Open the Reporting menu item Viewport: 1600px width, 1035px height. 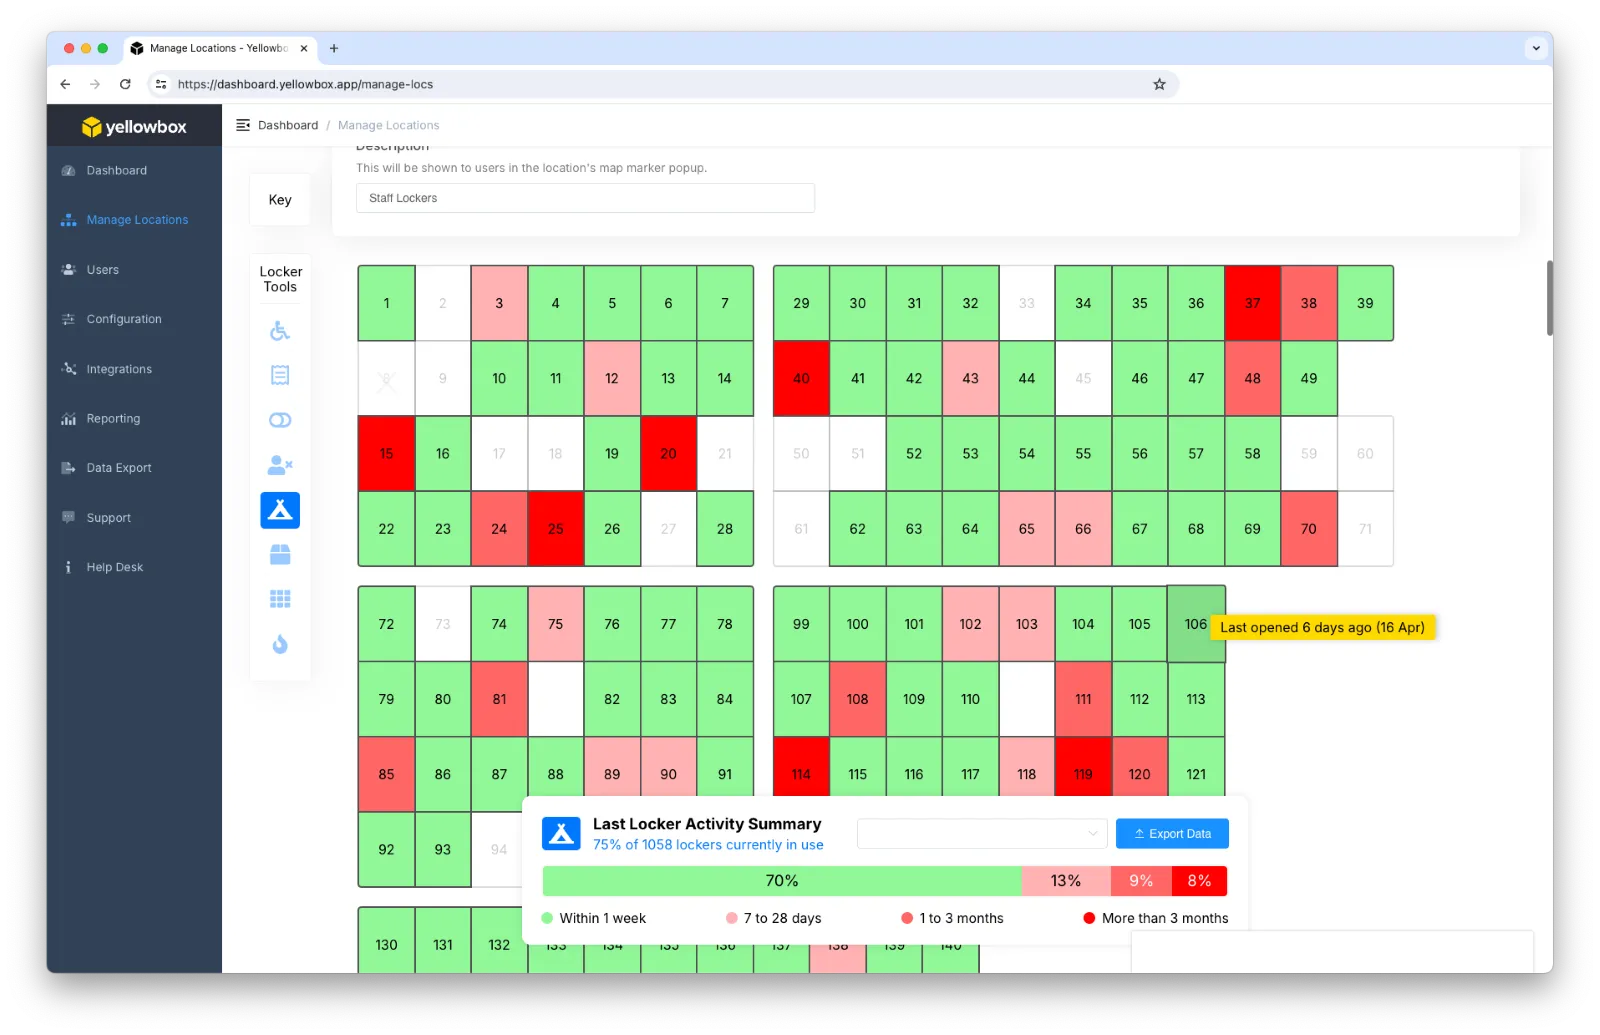(x=113, y=419)
